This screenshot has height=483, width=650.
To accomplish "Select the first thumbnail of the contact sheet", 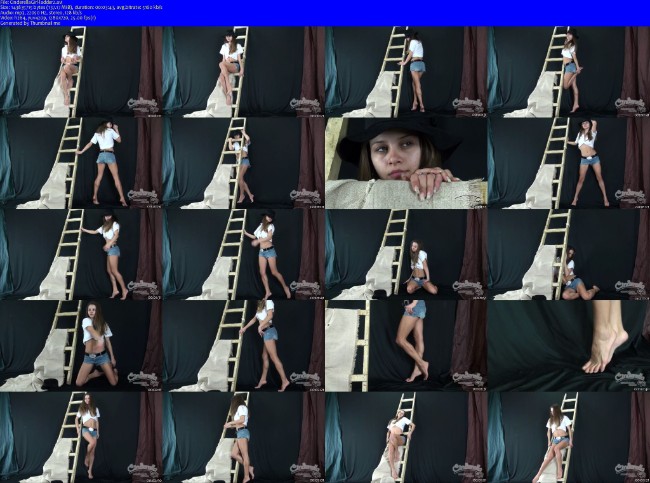I will [81, 72].
